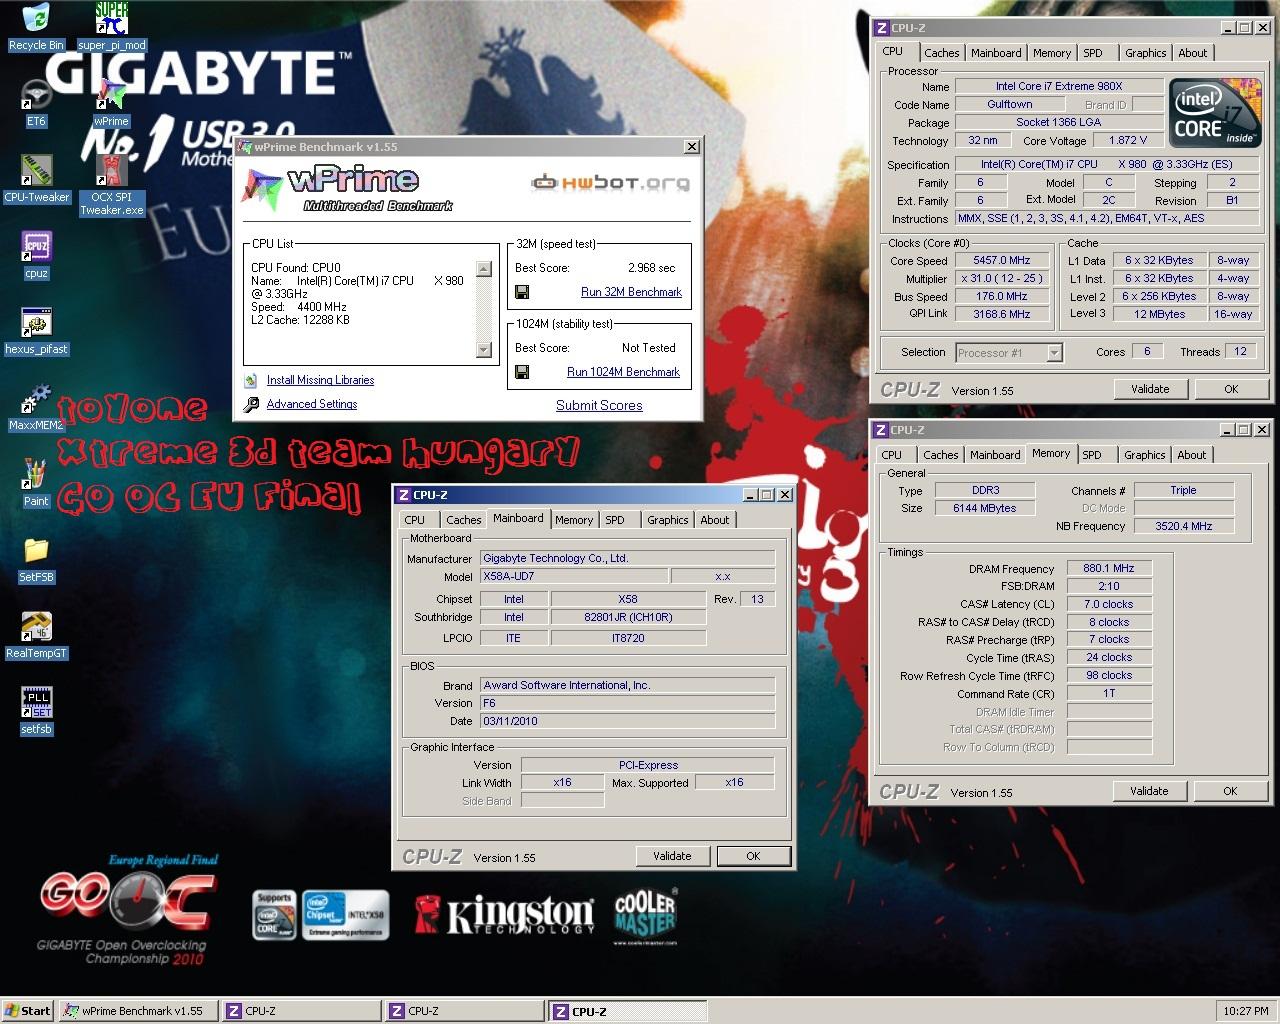Select Memory tab in Mainboard CPU-Z window
The height and width of the screenshot is (1024, 1280).
pos(574,519)
